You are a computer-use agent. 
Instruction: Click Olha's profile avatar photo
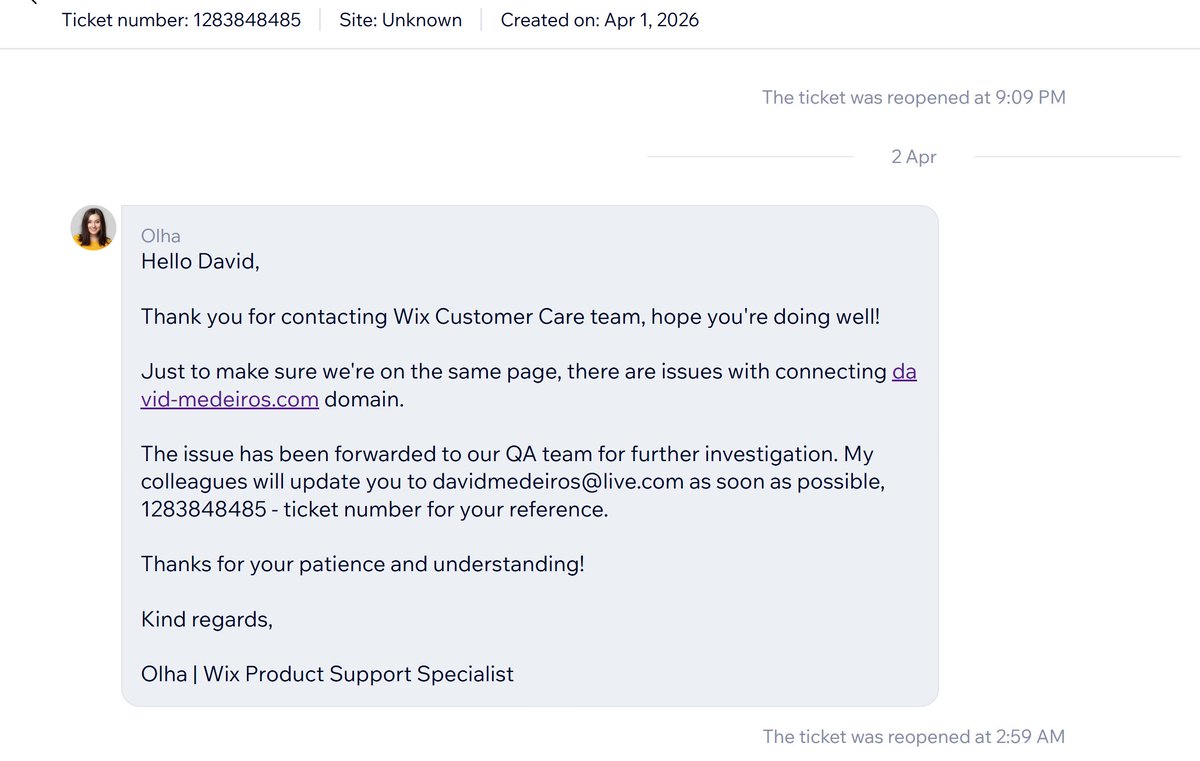93,228
